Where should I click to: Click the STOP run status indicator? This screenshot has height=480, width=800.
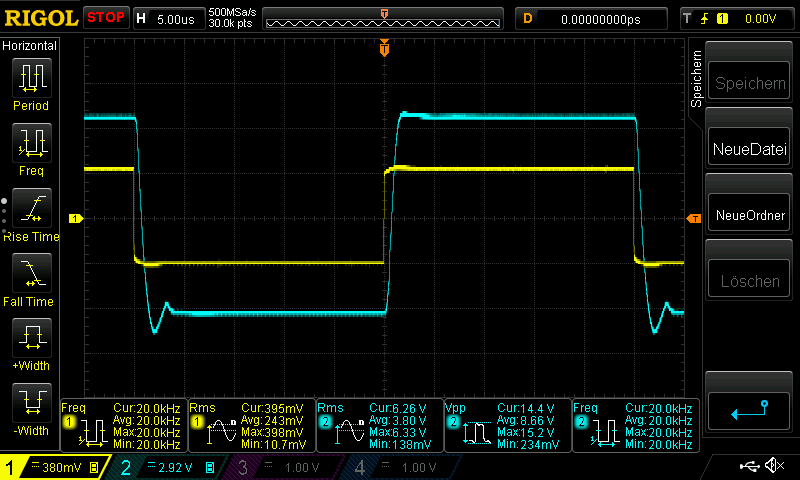(106, 18)
